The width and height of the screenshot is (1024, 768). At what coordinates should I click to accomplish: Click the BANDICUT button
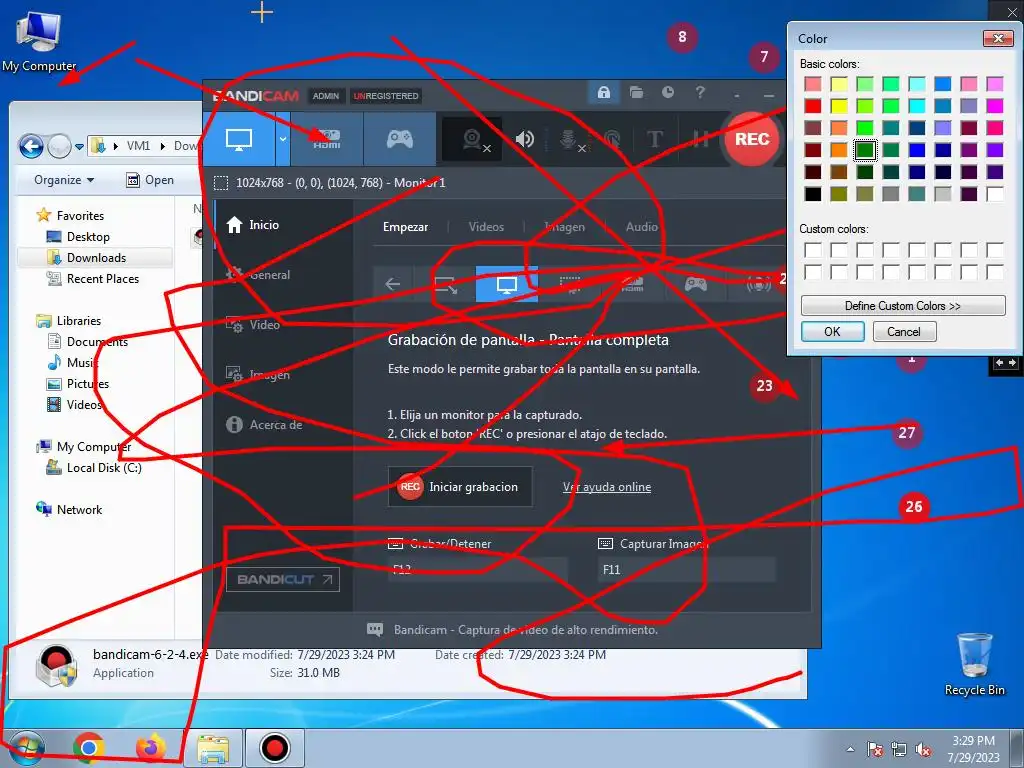pos(283,579)
